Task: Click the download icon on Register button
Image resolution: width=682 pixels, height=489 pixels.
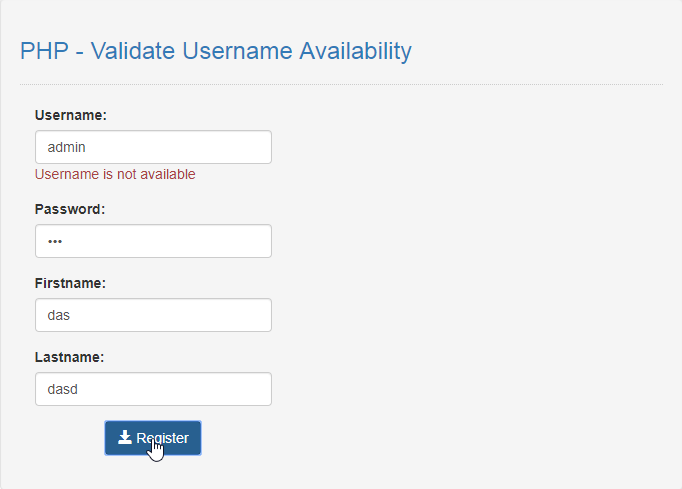Action: pos(125,437)
